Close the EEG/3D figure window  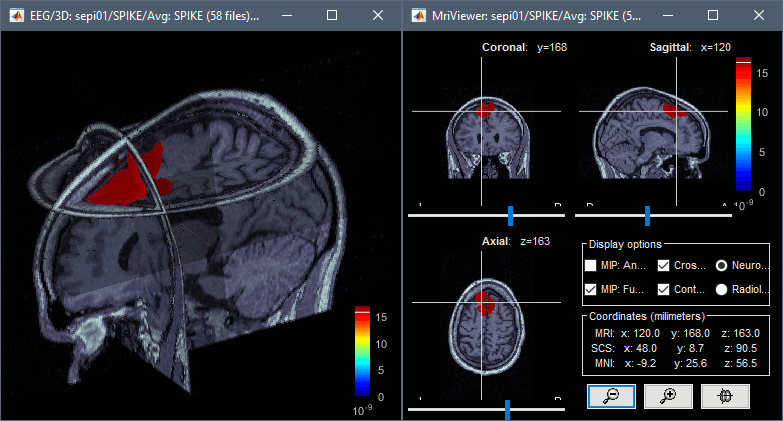(x=377, y=17)
